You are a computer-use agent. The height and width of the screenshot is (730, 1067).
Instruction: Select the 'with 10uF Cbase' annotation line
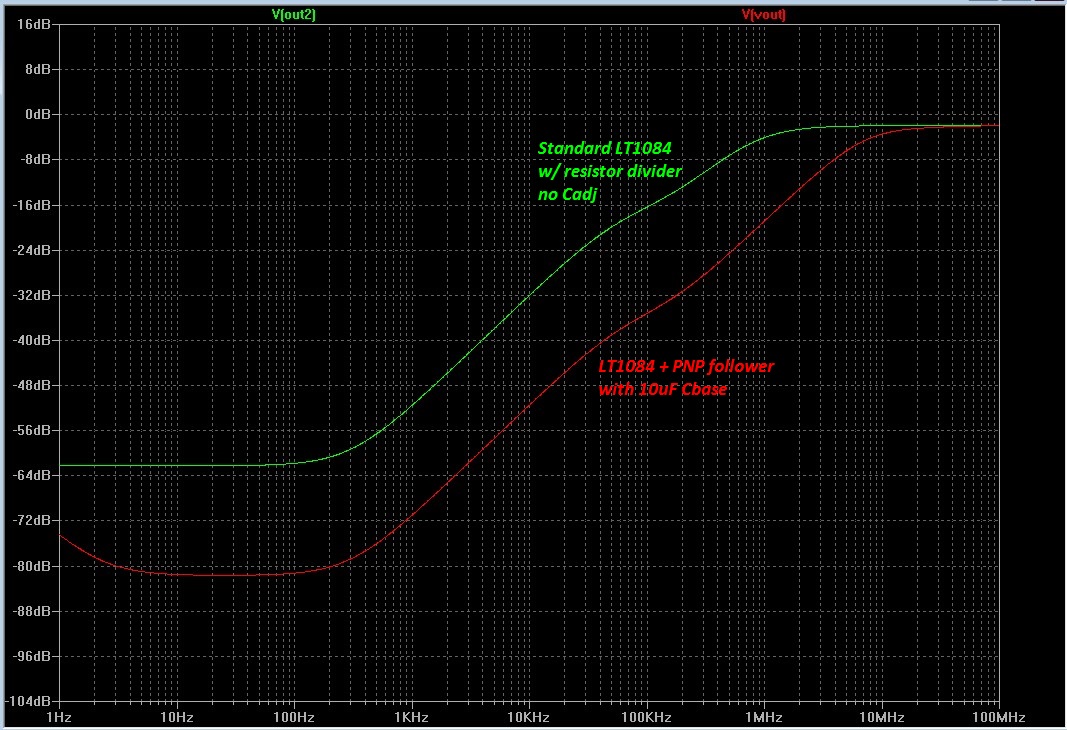663,389
